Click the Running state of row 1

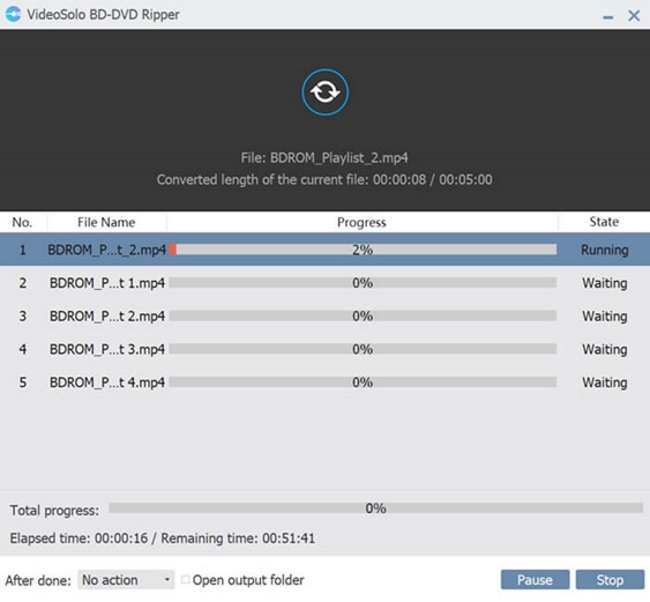click(604, 250)
